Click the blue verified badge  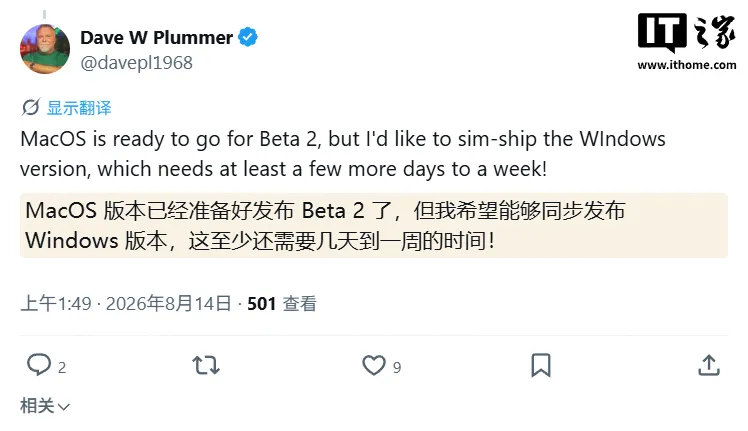(248, 37)
